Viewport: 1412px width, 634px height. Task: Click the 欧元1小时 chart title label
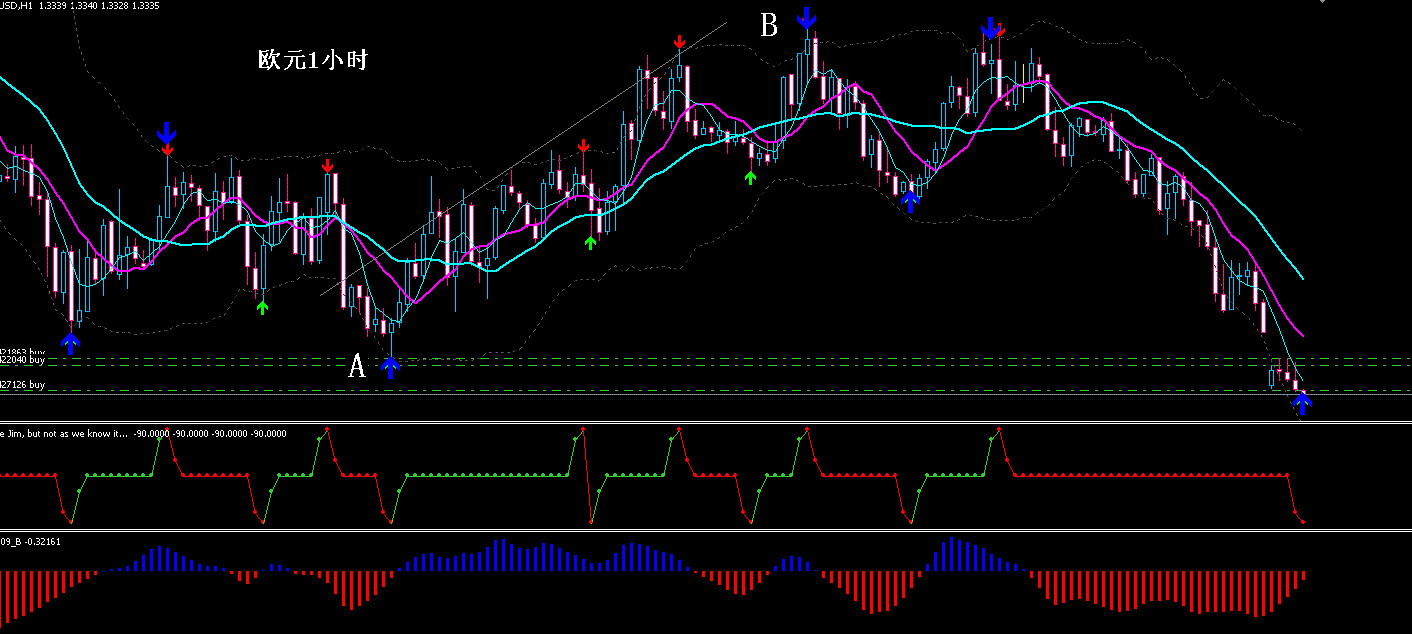pyautogui.click(x=313, y=60)
